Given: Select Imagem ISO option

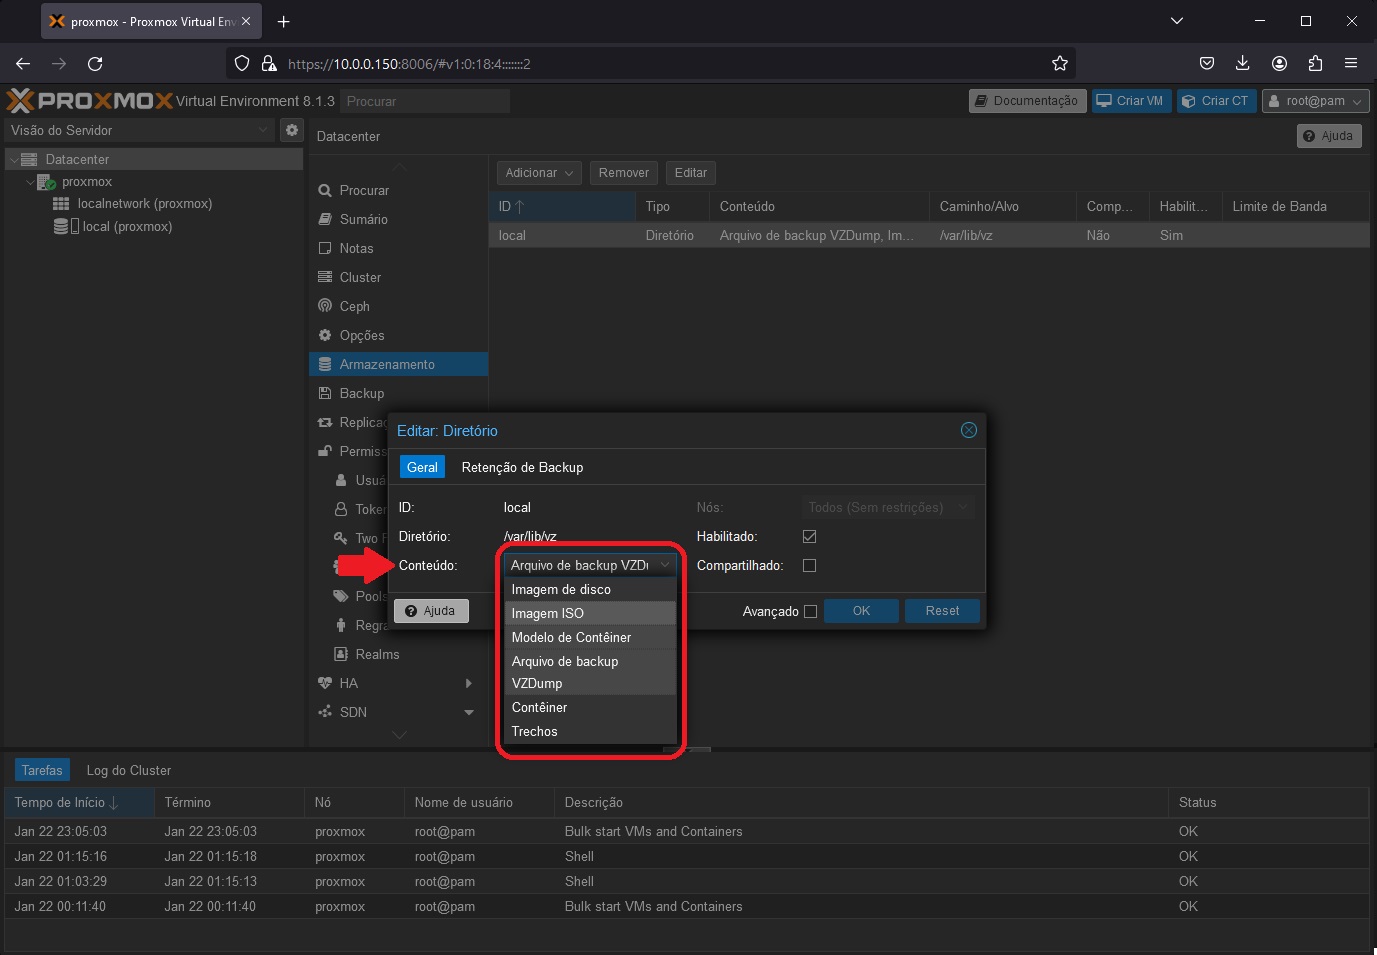Looking at the screenshot, I should (x=590, y=613).
